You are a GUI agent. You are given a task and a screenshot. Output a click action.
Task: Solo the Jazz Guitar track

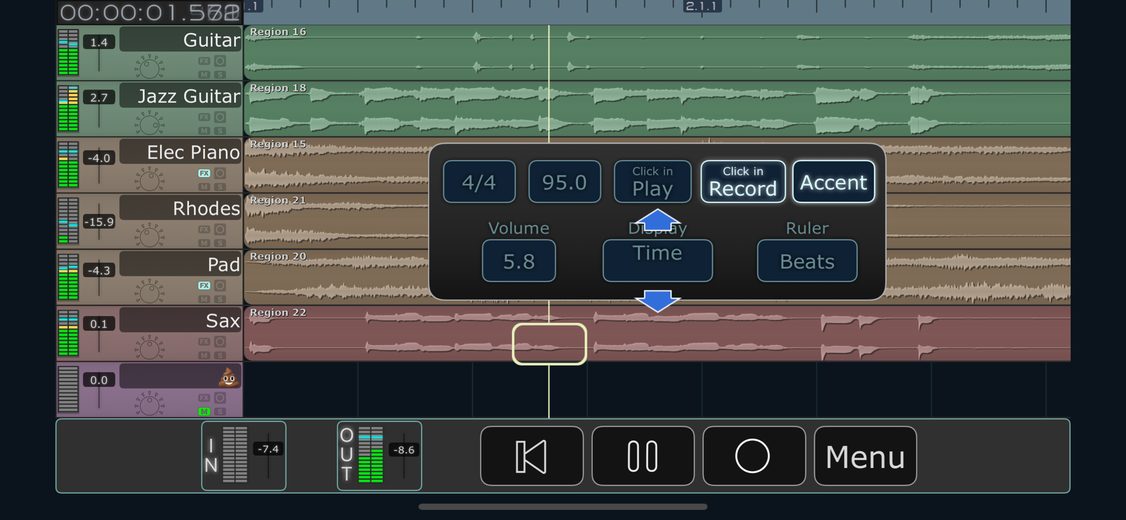click(x=220, y=130)
